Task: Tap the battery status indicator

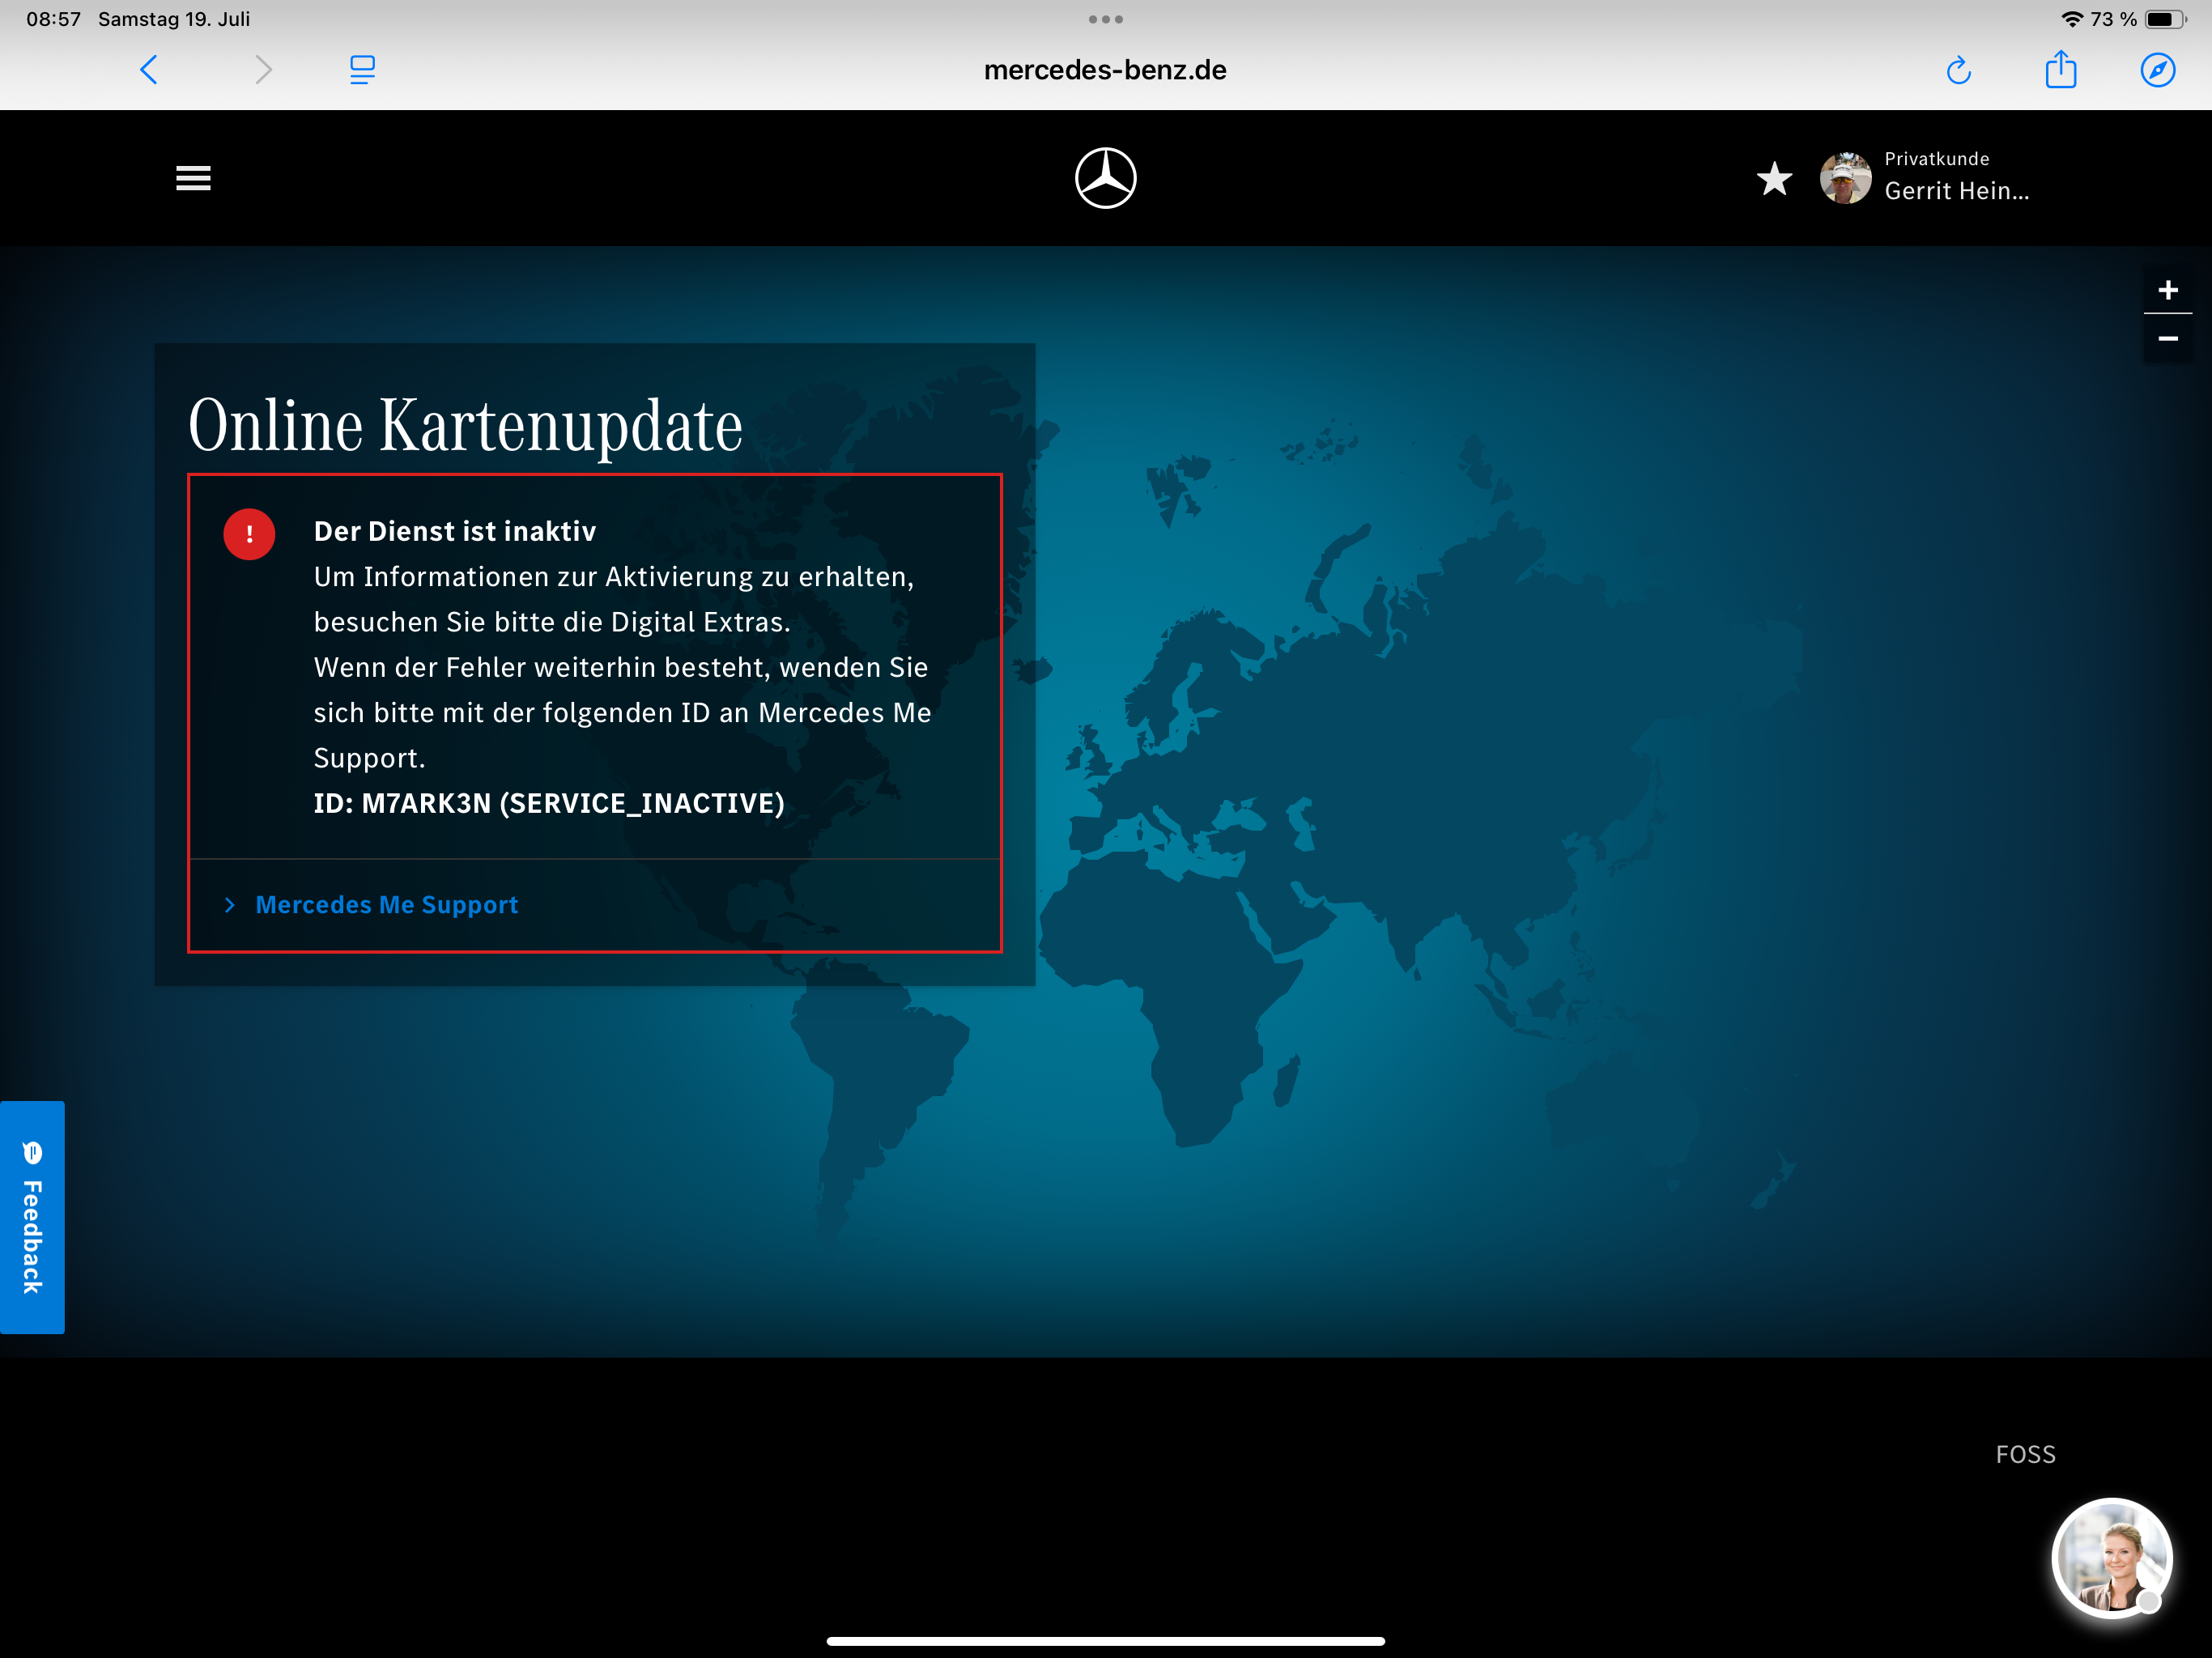Action: pyautogui.click(x=2164, y=19)
